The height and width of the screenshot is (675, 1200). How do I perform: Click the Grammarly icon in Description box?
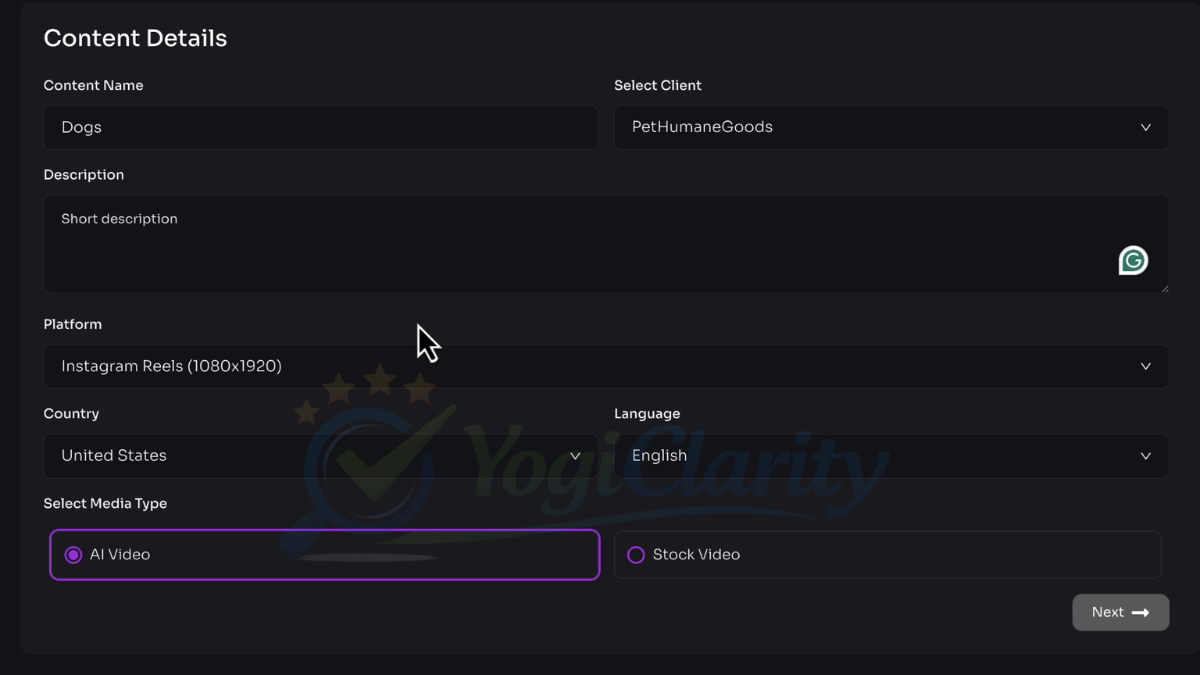tap(1133, 261)
